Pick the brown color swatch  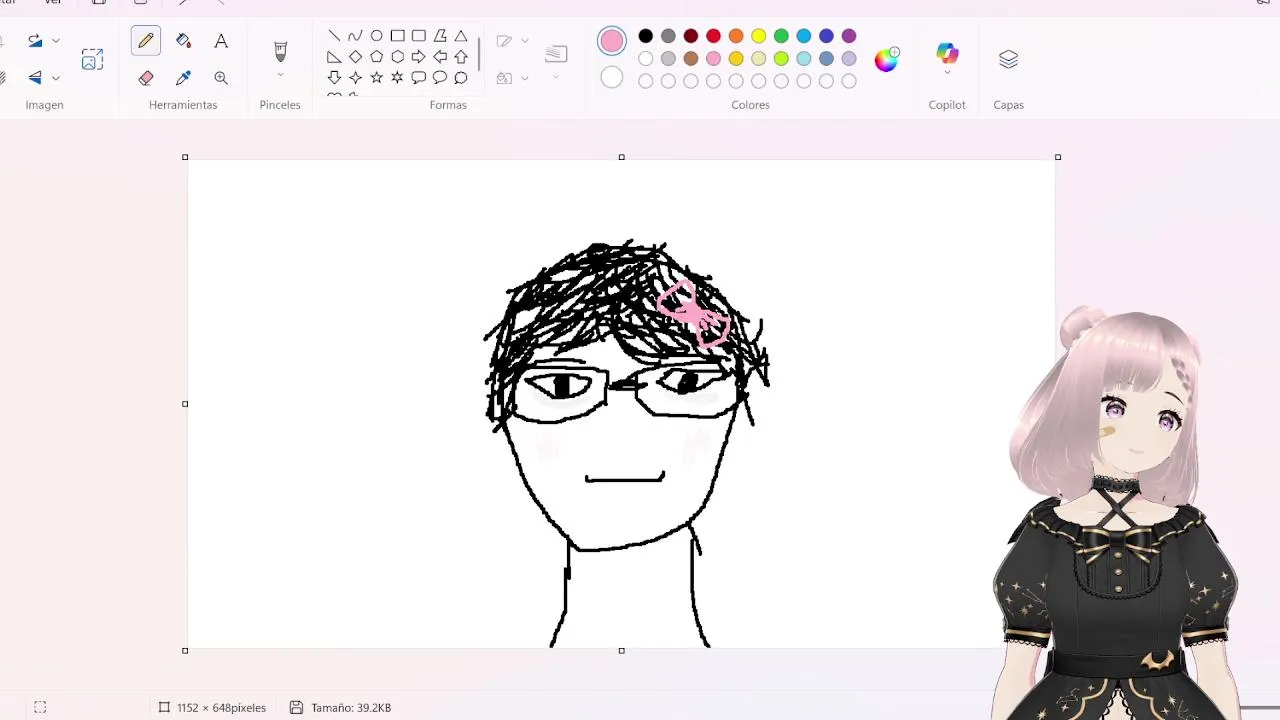tap(691, 58)
